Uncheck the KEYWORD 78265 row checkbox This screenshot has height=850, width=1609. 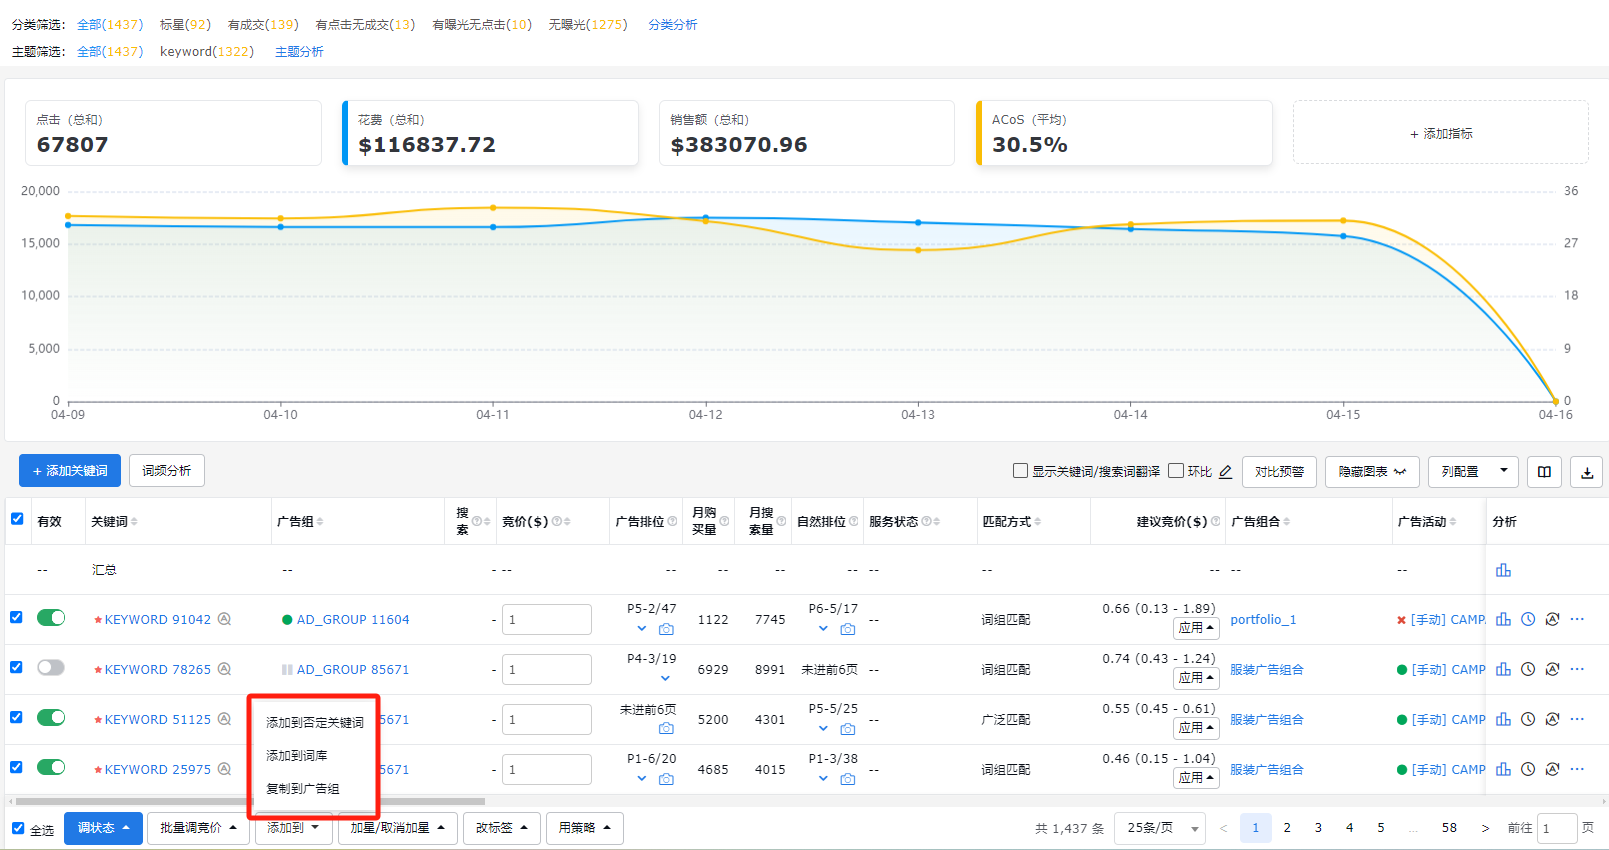coord(16,667)
